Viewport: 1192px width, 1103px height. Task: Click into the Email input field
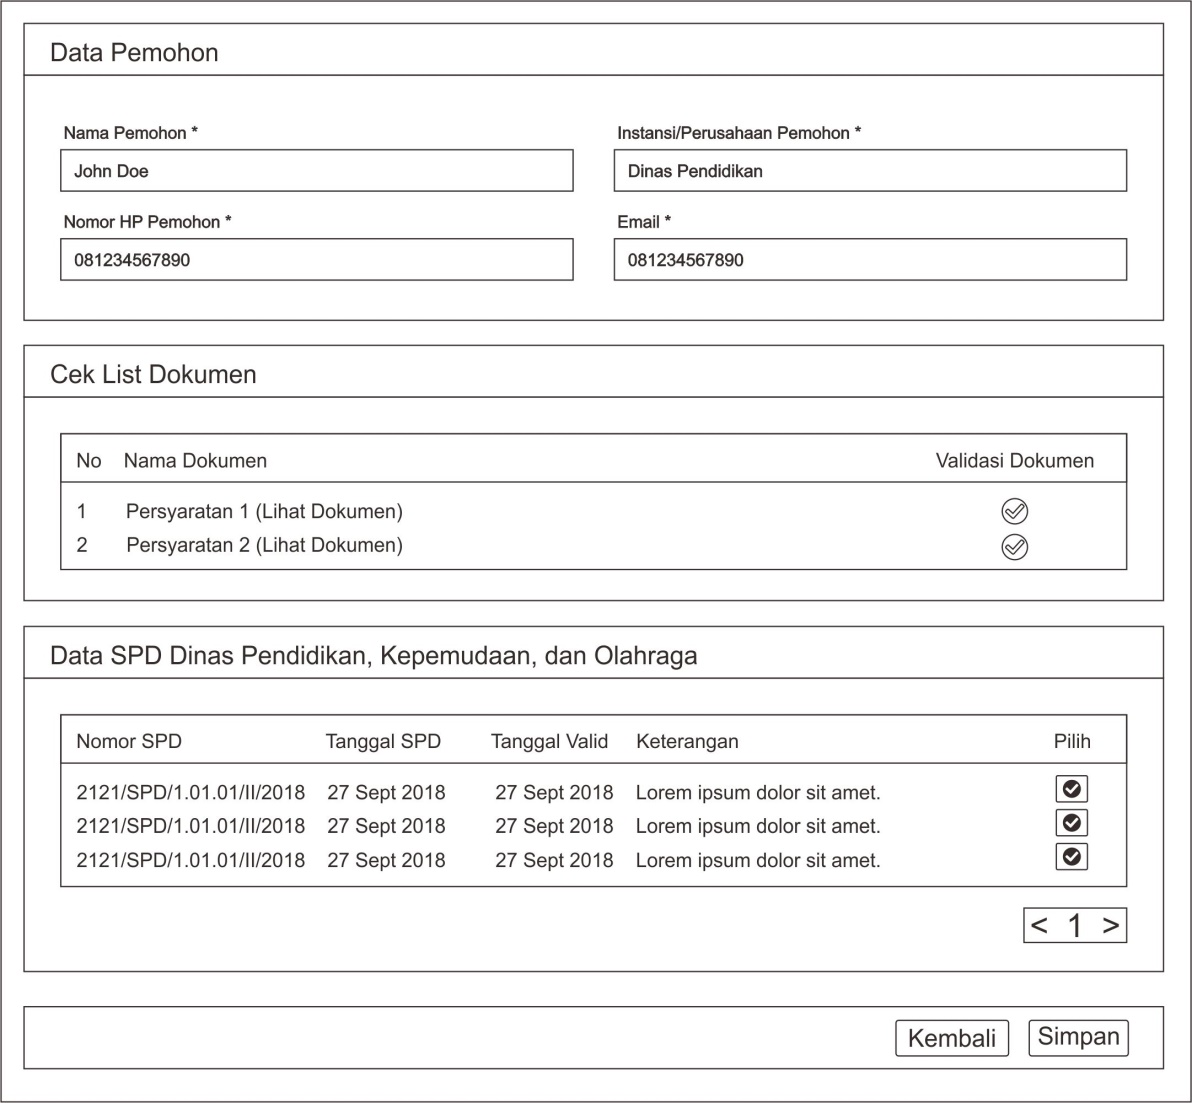[x=869, y=260]
